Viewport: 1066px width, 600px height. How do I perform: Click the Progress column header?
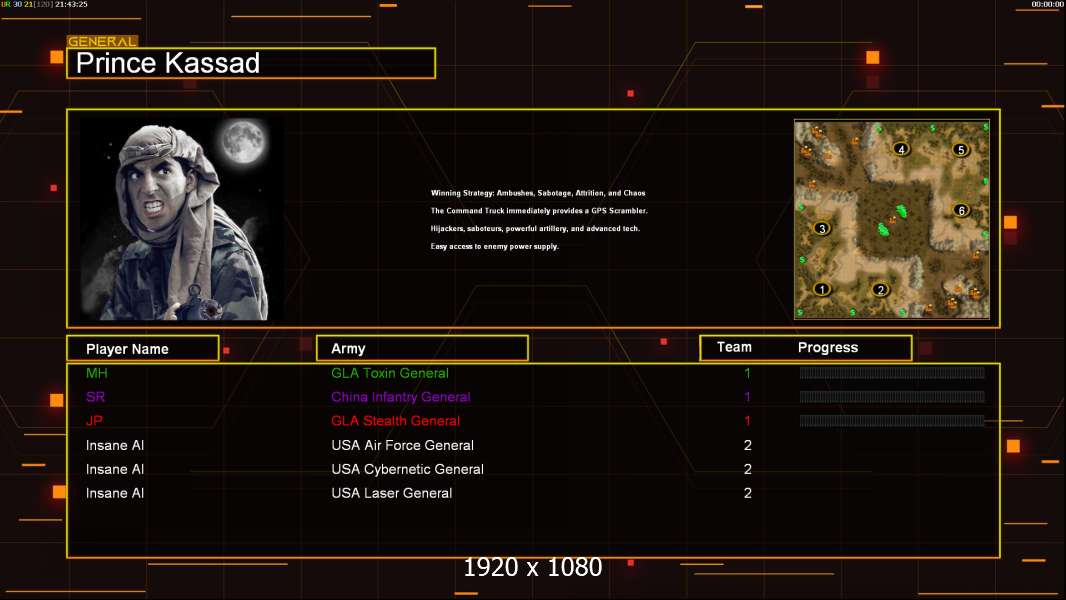(x=827, y=347)
